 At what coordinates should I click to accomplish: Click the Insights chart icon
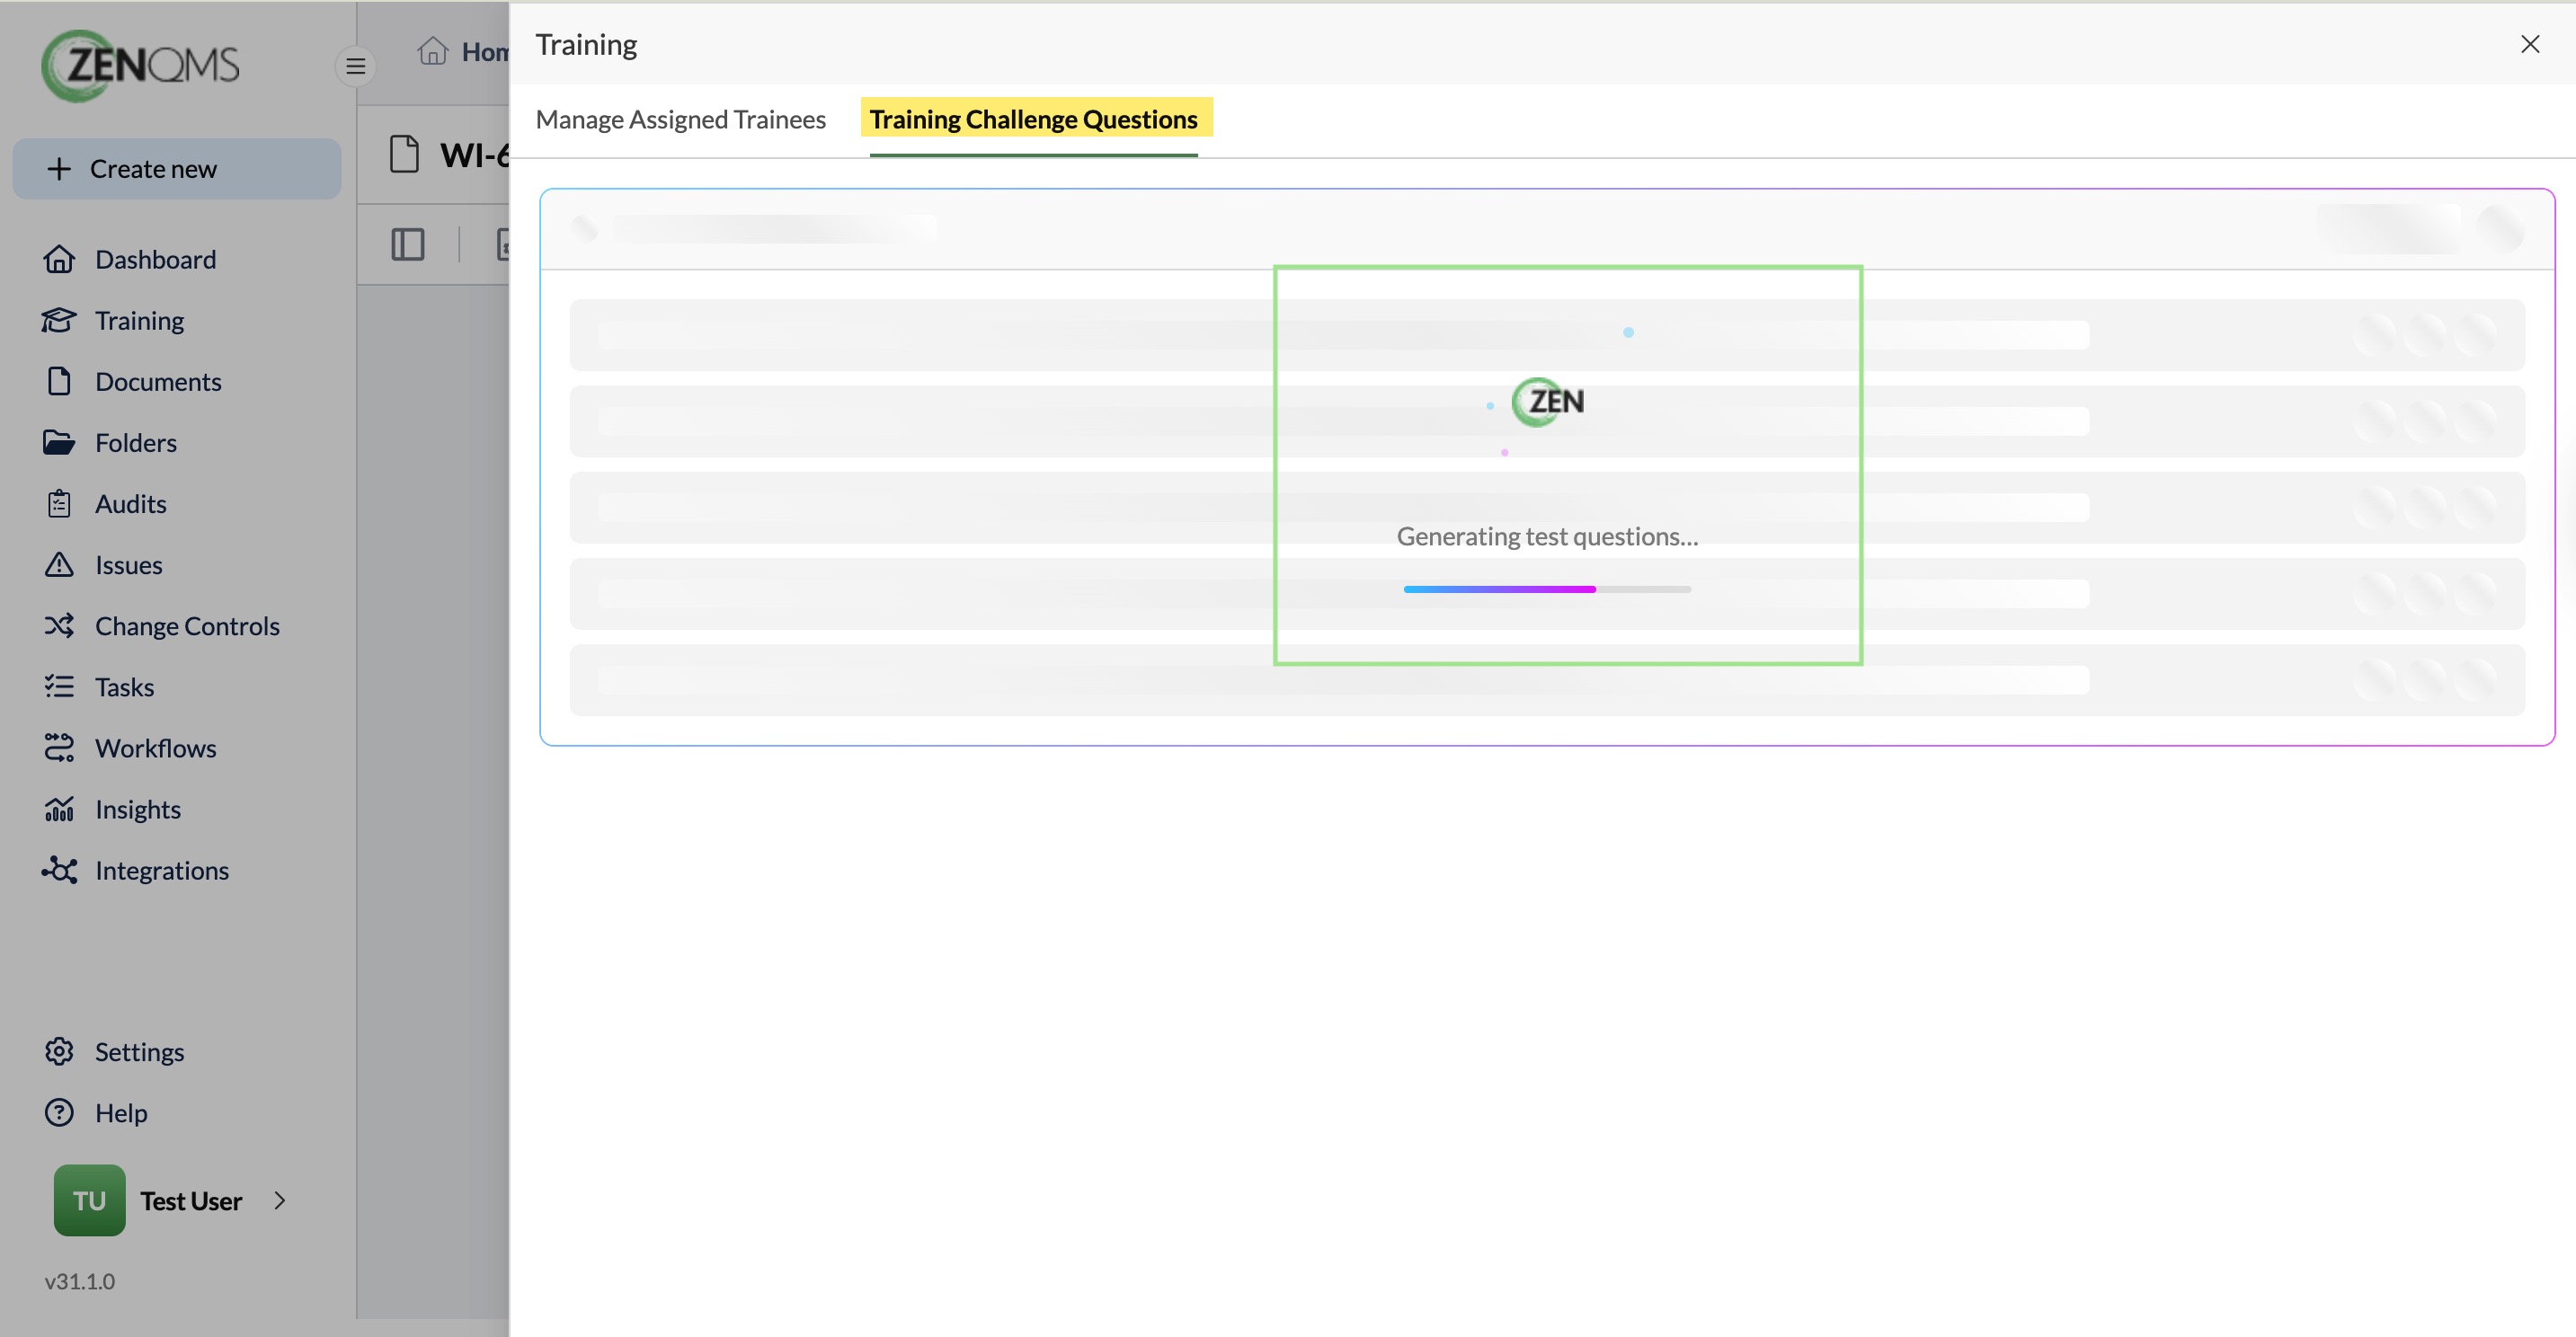click(59, 808)
